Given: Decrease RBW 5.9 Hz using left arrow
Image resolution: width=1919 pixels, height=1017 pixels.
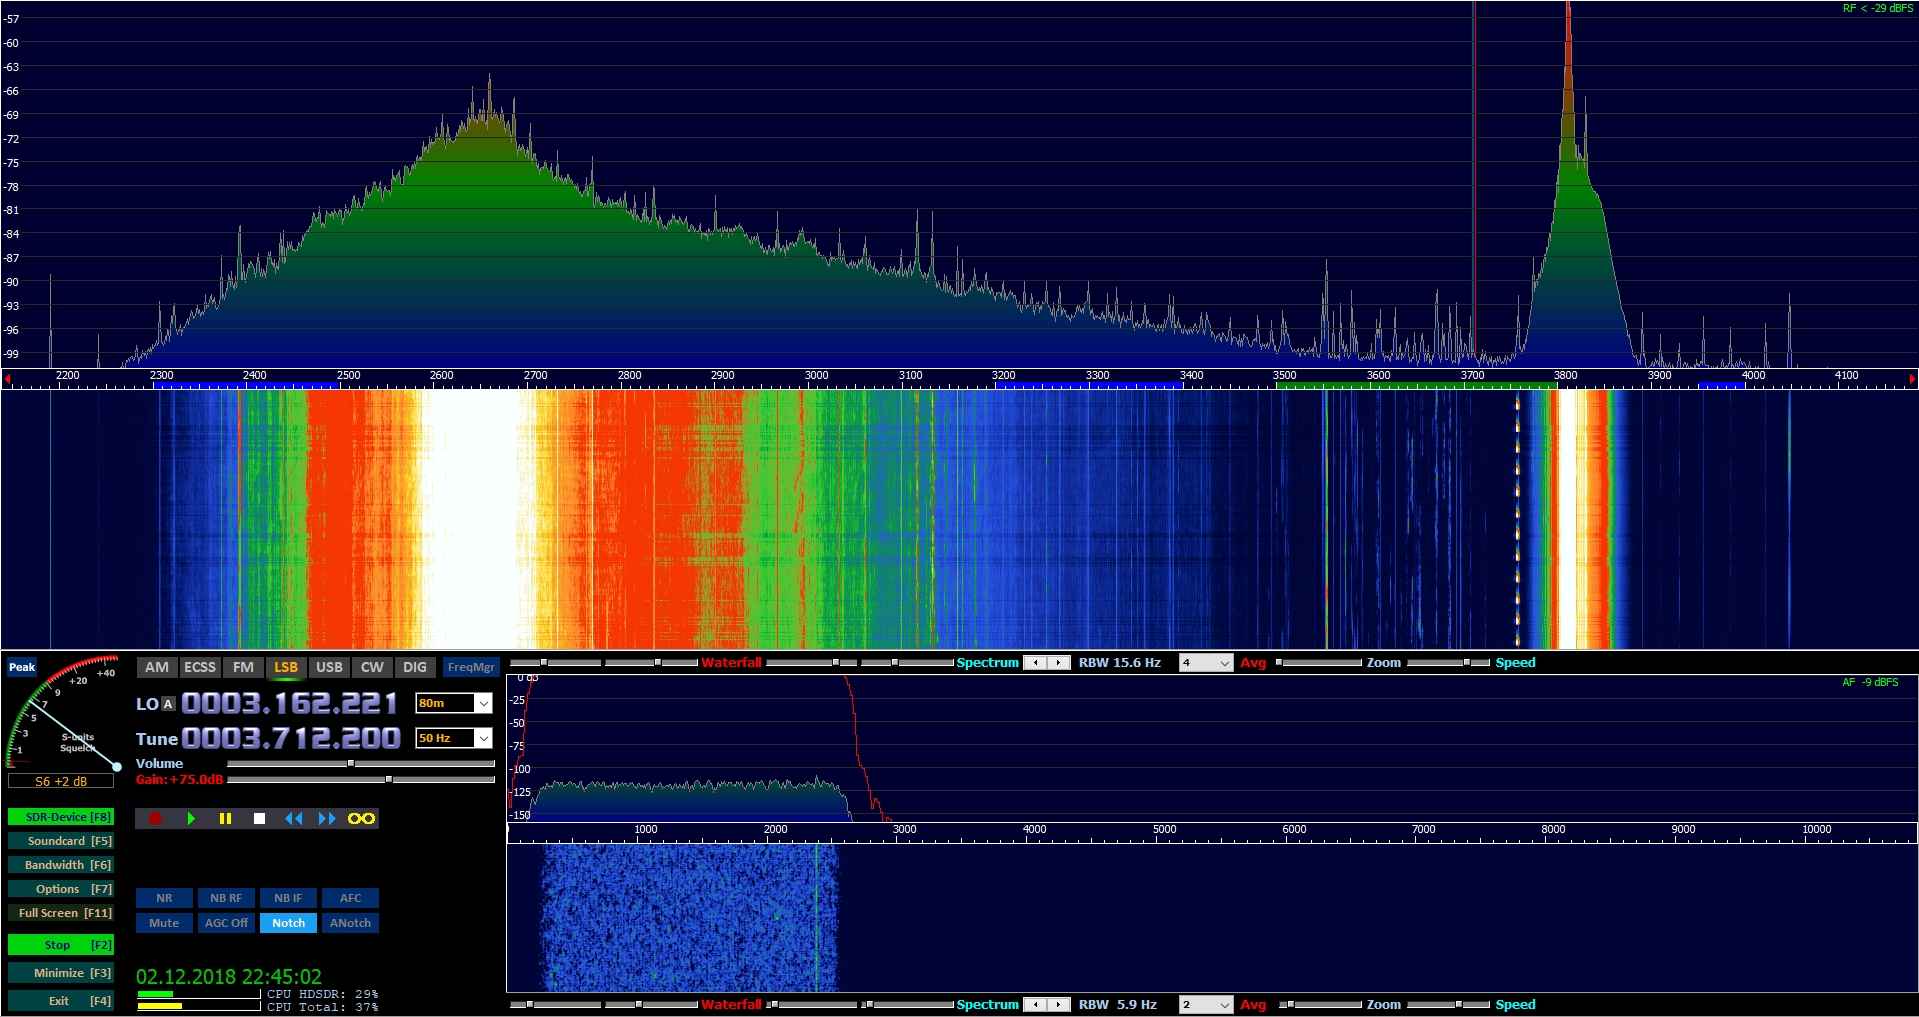Looking at the screenshot, I should (1036, 1005).
